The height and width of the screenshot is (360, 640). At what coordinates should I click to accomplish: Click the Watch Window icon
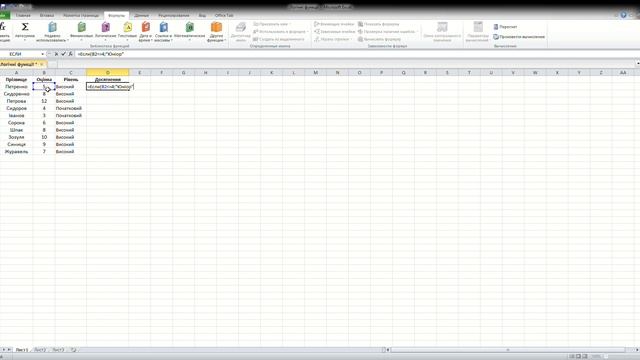(x=442, y=27)
